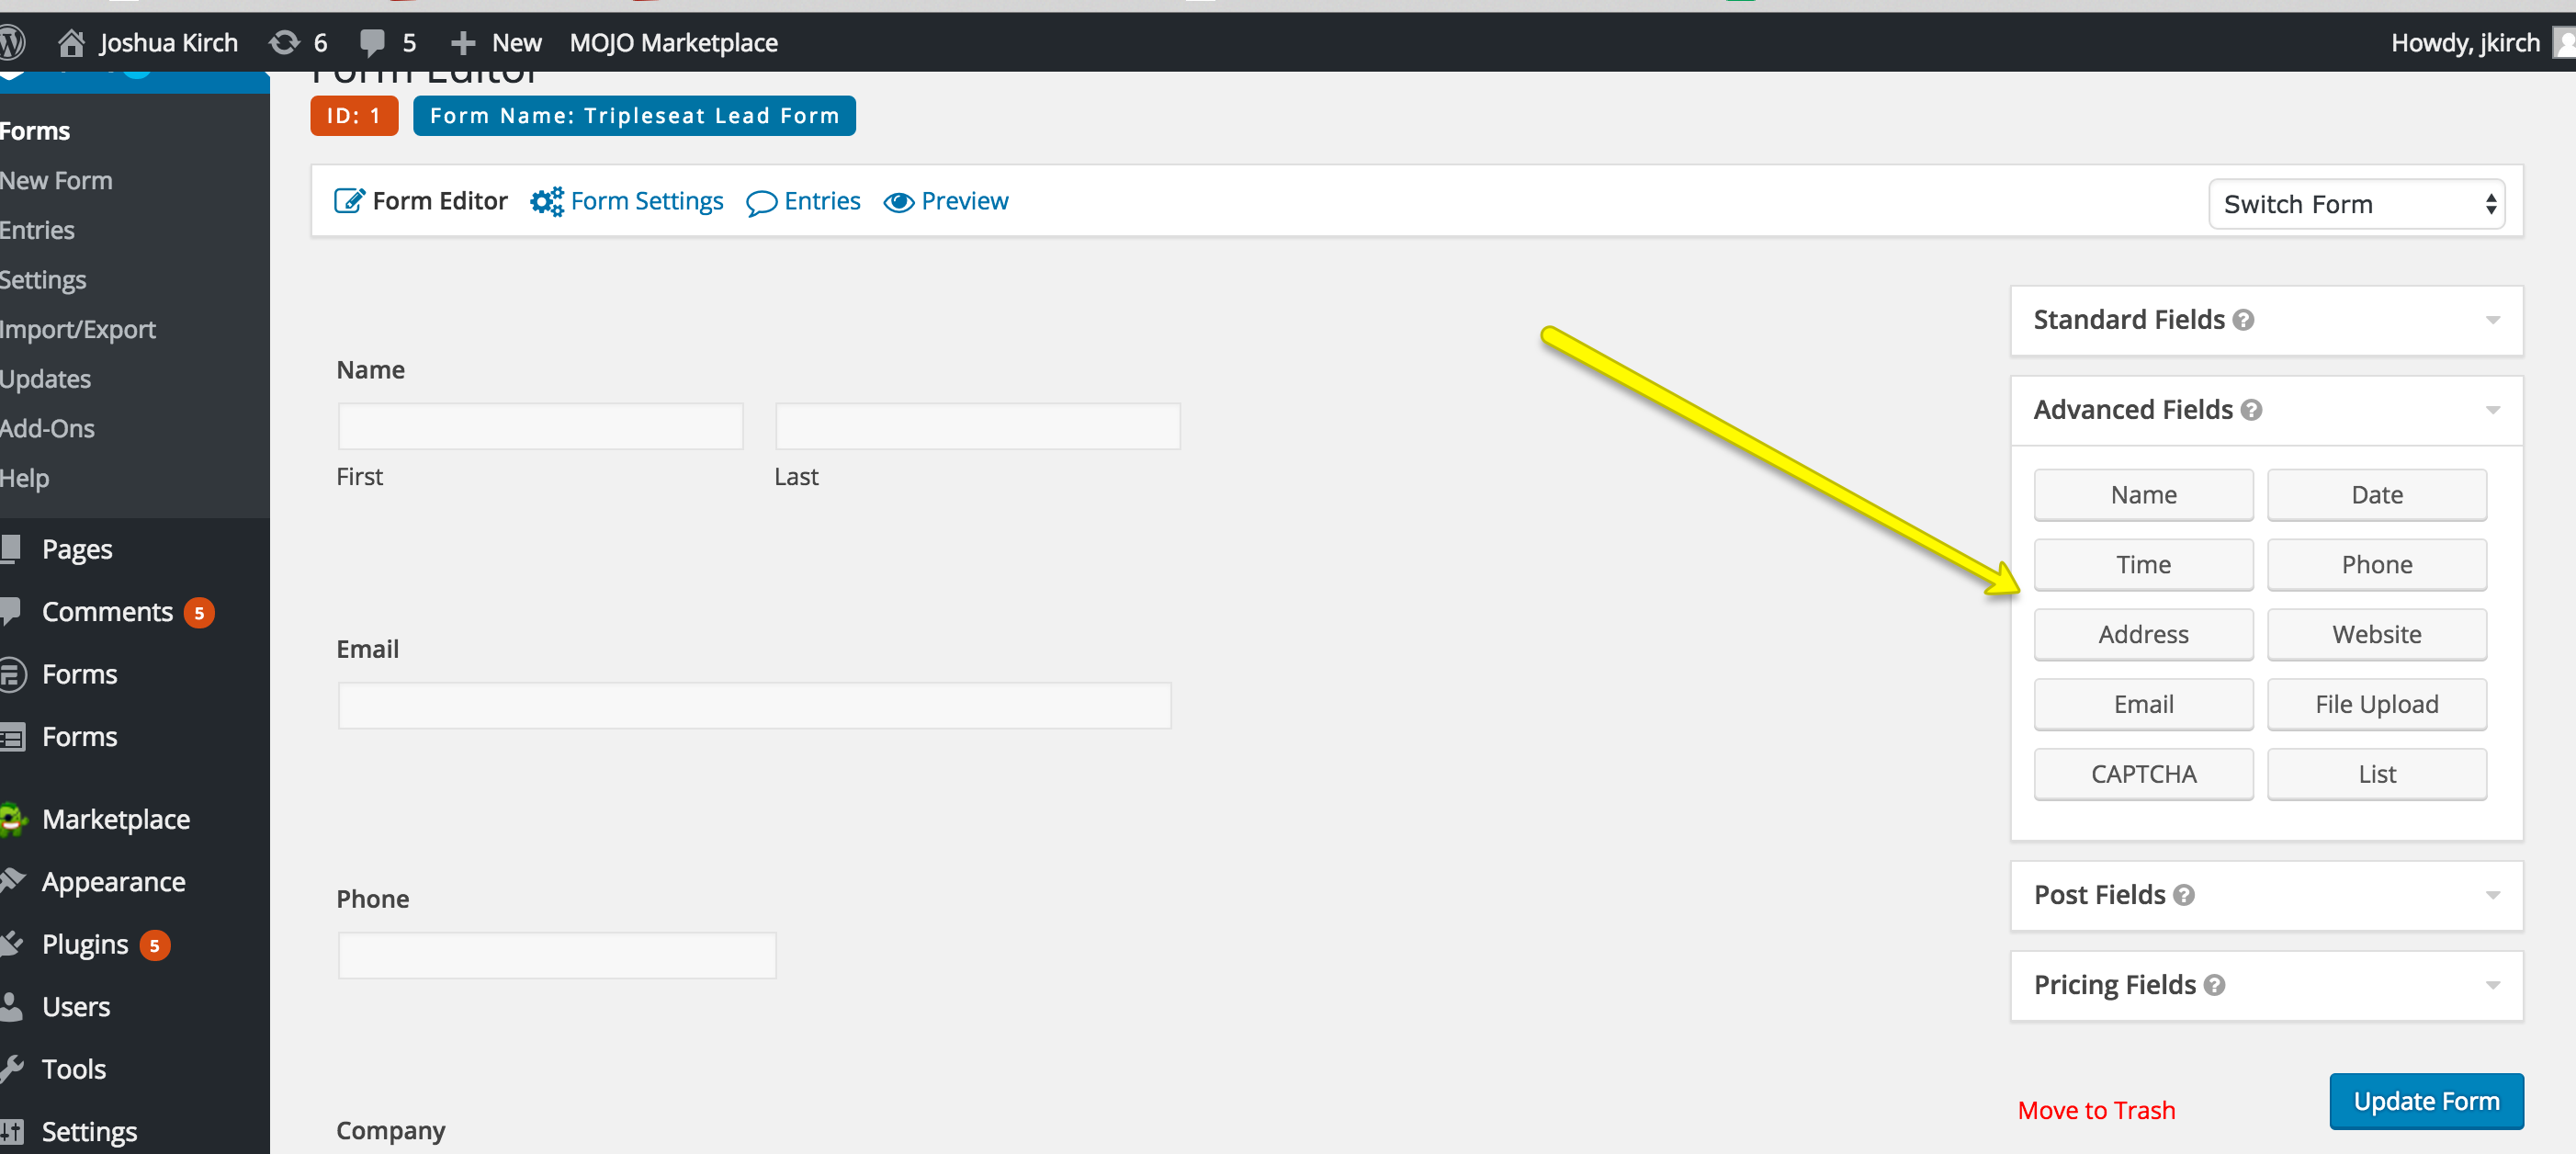Add a CAPTCHA field to the form
The height and width of the screenshot is (1154, 2576).
[x=2143, y=773]
